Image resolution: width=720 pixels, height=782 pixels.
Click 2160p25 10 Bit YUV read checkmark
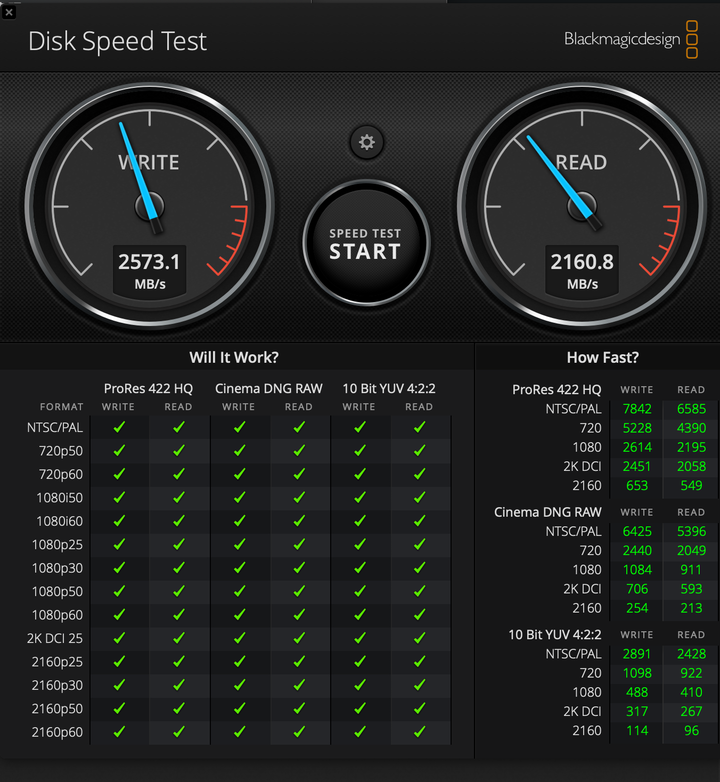coord(420,661)
